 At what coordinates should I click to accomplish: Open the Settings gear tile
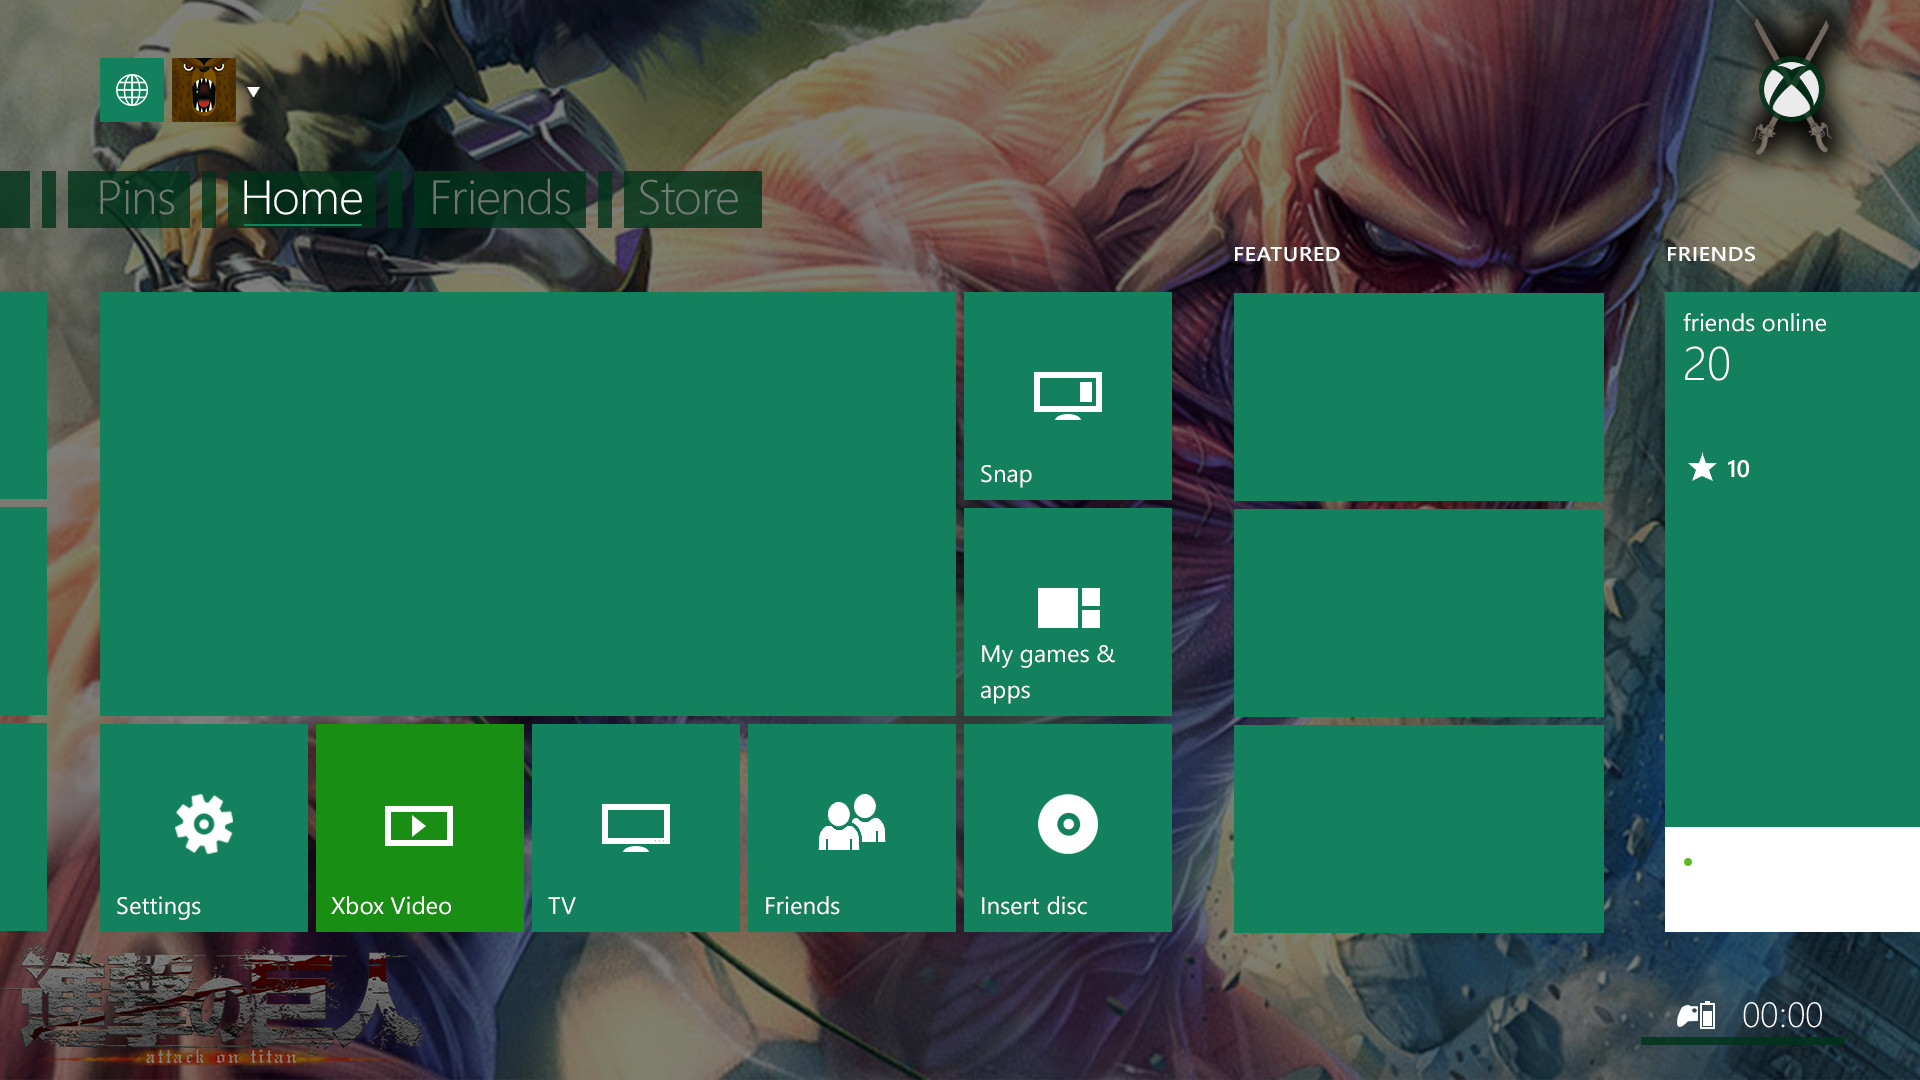pyautogui.click(x=203, y=828)
